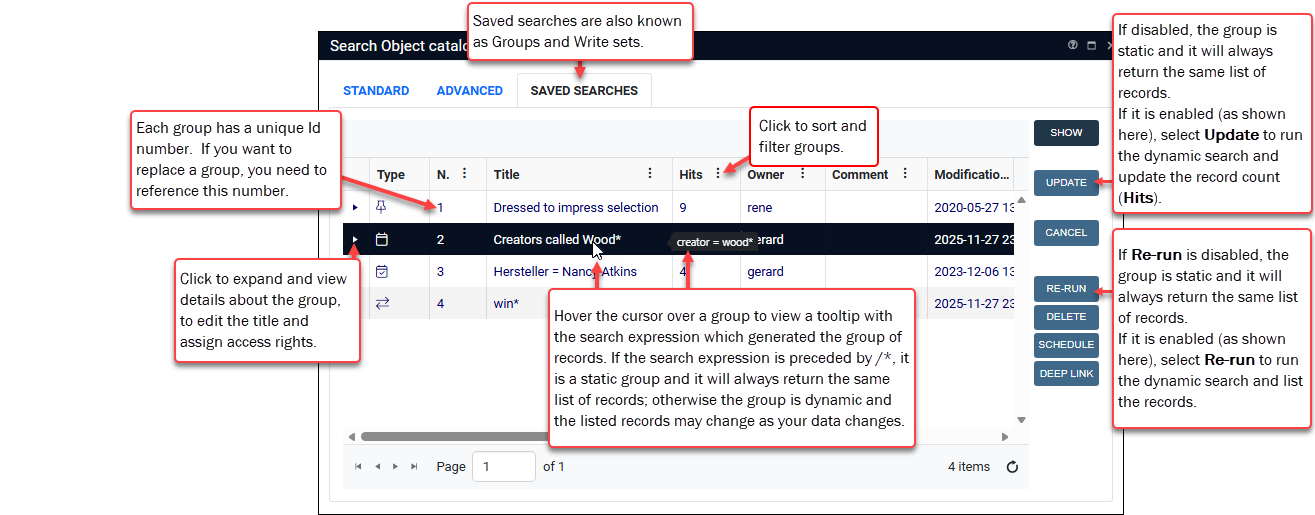
Task: Click the Re-run button
Action: pos(1066,288)
